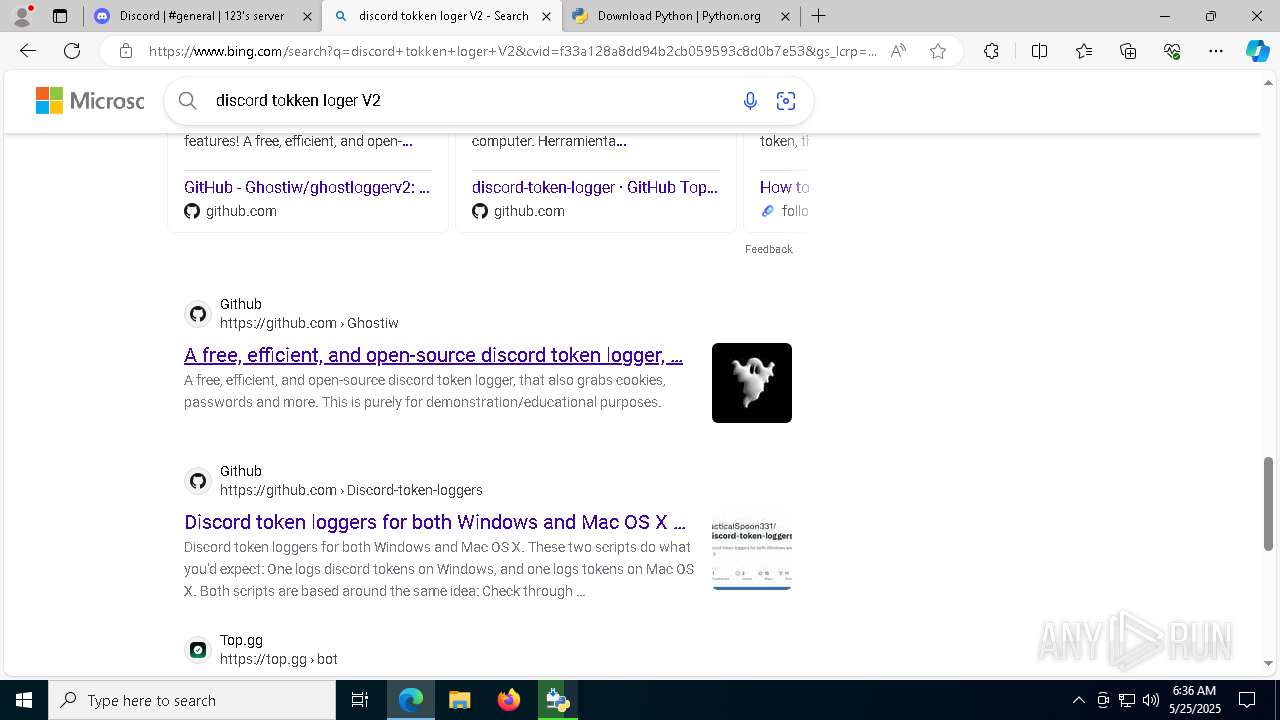Close the Bing search tab
Viewport: 1280px width, 720px height.
coord(546,16)
